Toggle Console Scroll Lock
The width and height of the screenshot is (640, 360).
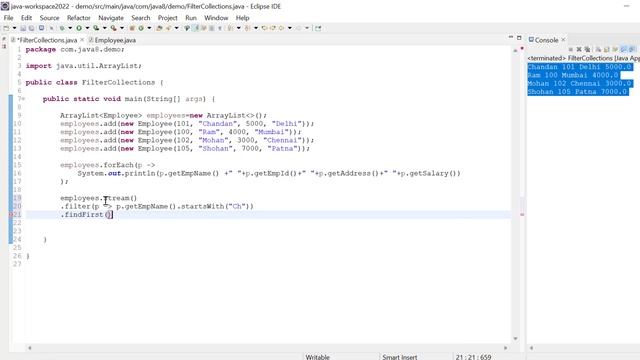606,50
